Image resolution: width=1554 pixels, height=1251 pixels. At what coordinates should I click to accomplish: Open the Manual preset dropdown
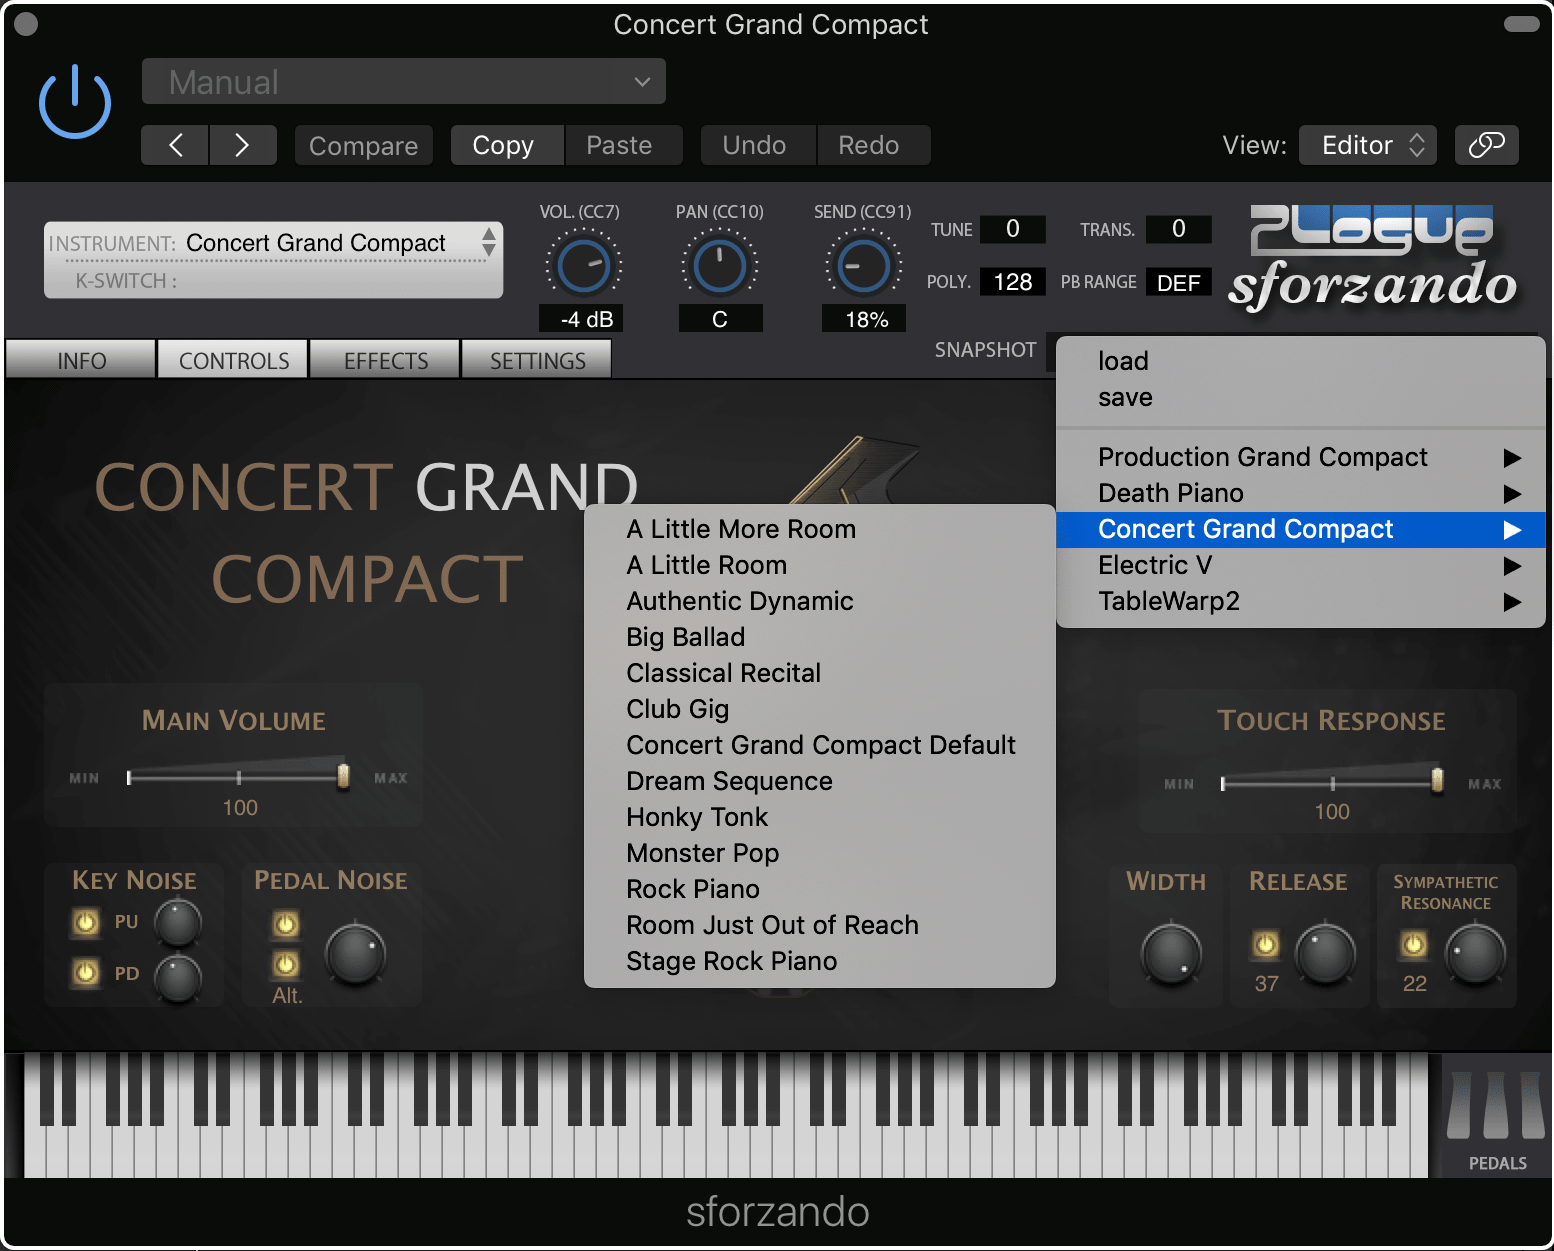404,81
